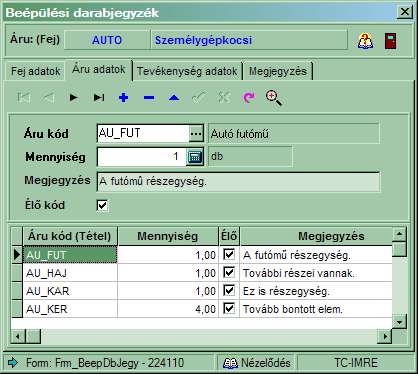The height and width of the screenshot is (374, 418).
Task: Select AU_FUT cell in grid
Action: (x=70, y=255)
